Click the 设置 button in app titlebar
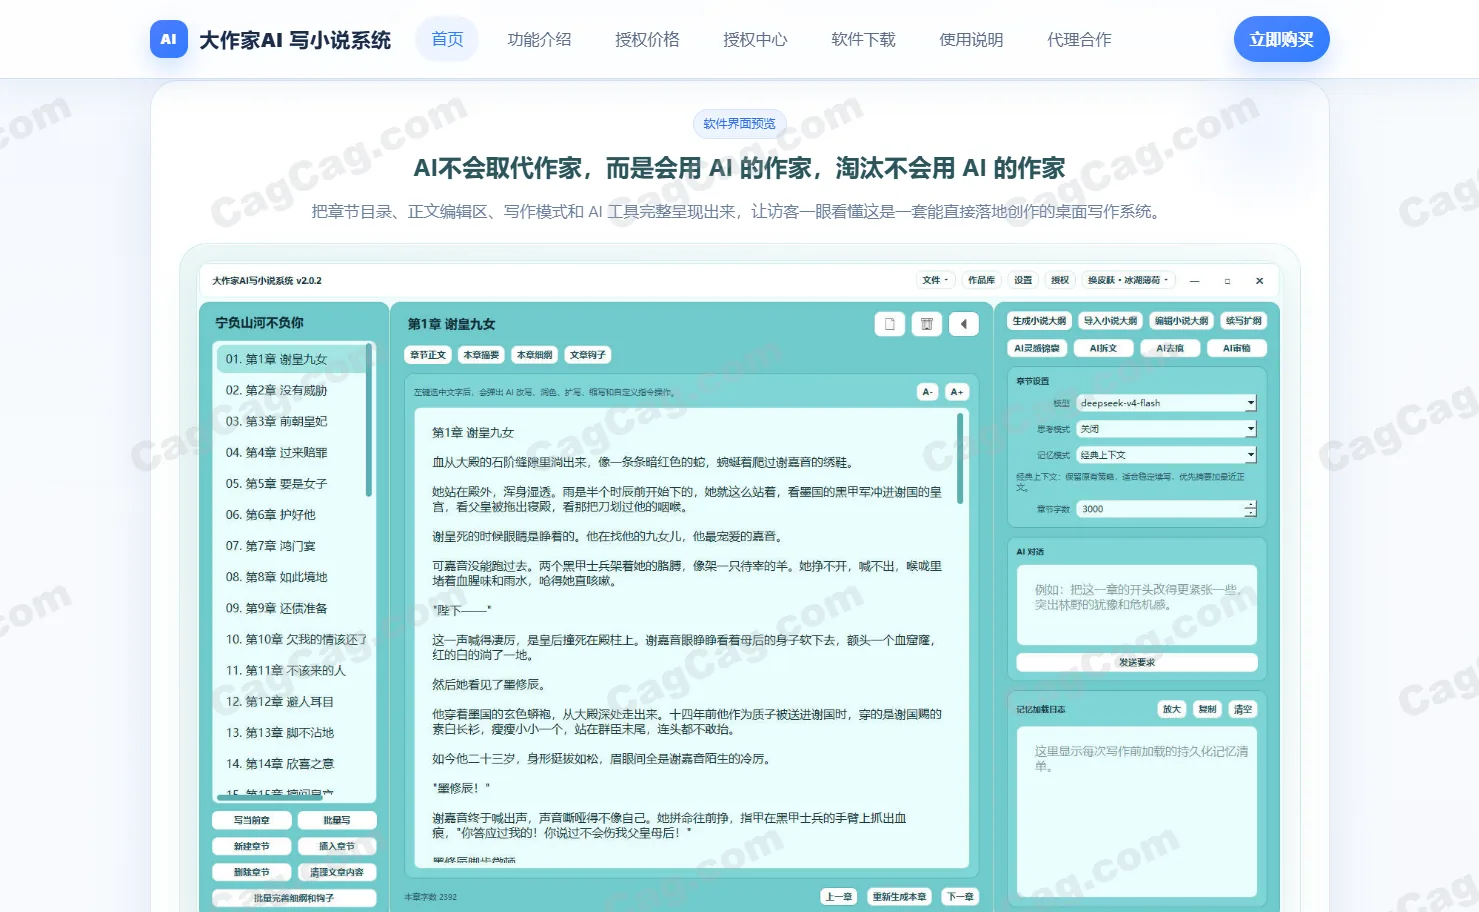The width and height of the screenshot is (1479, 912). [1023, 280]
